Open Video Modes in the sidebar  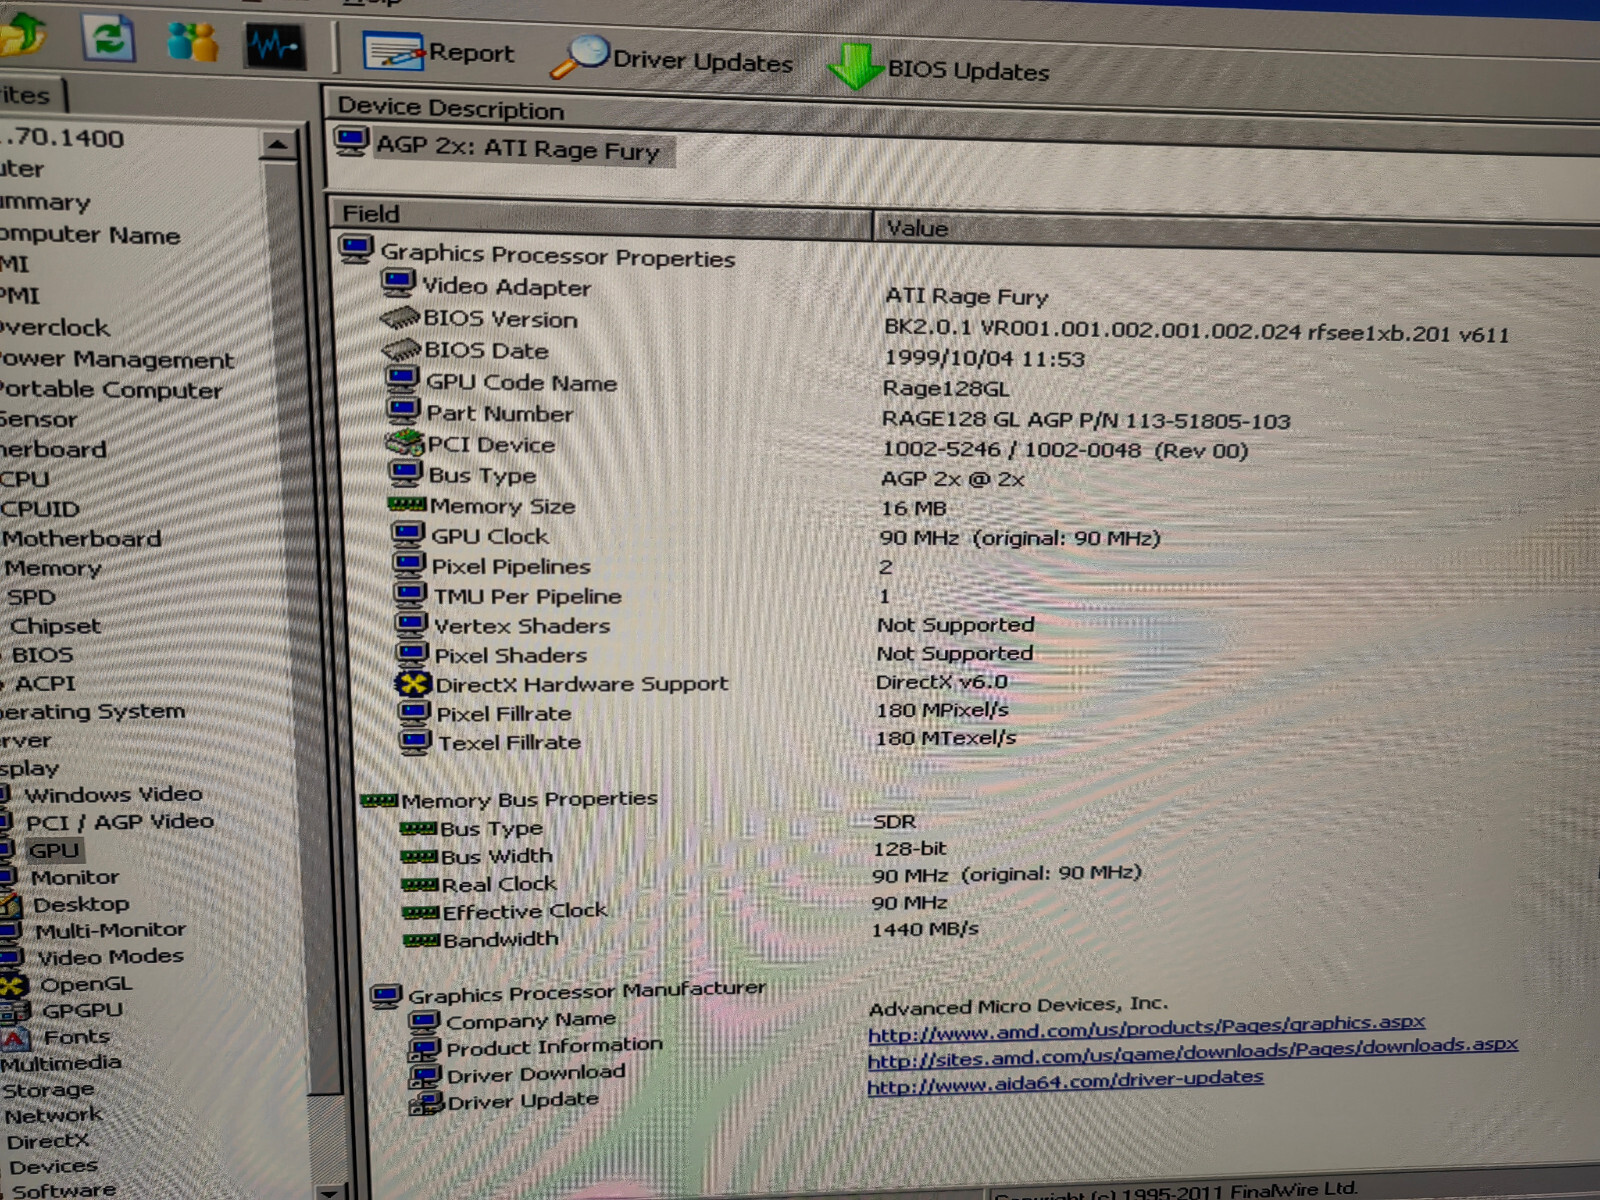pos(110,957)
